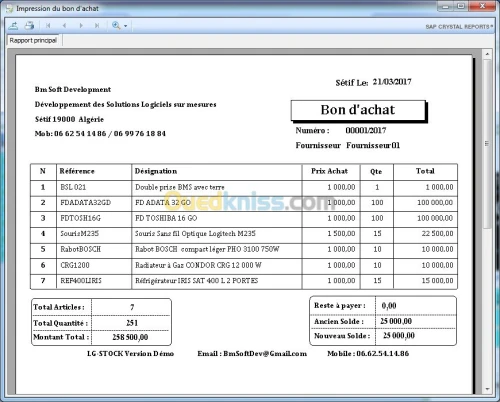Image resolution: width=500 pixels, height=402 pixels.
Task: Click the footer 'Mobile : 06.62.54.14.86'
Action: pos(368,354)
